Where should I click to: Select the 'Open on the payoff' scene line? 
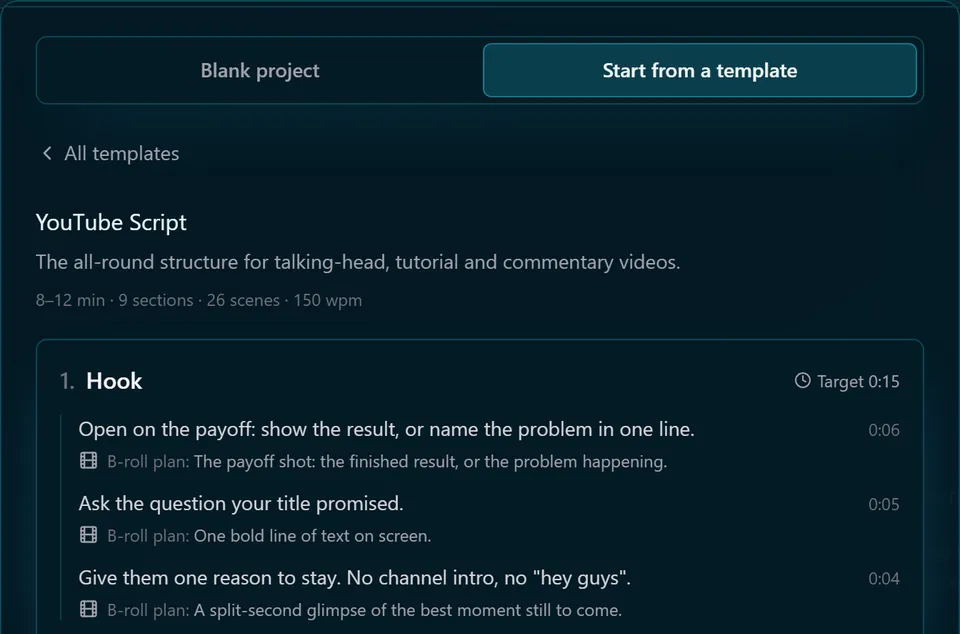point(386,430)
